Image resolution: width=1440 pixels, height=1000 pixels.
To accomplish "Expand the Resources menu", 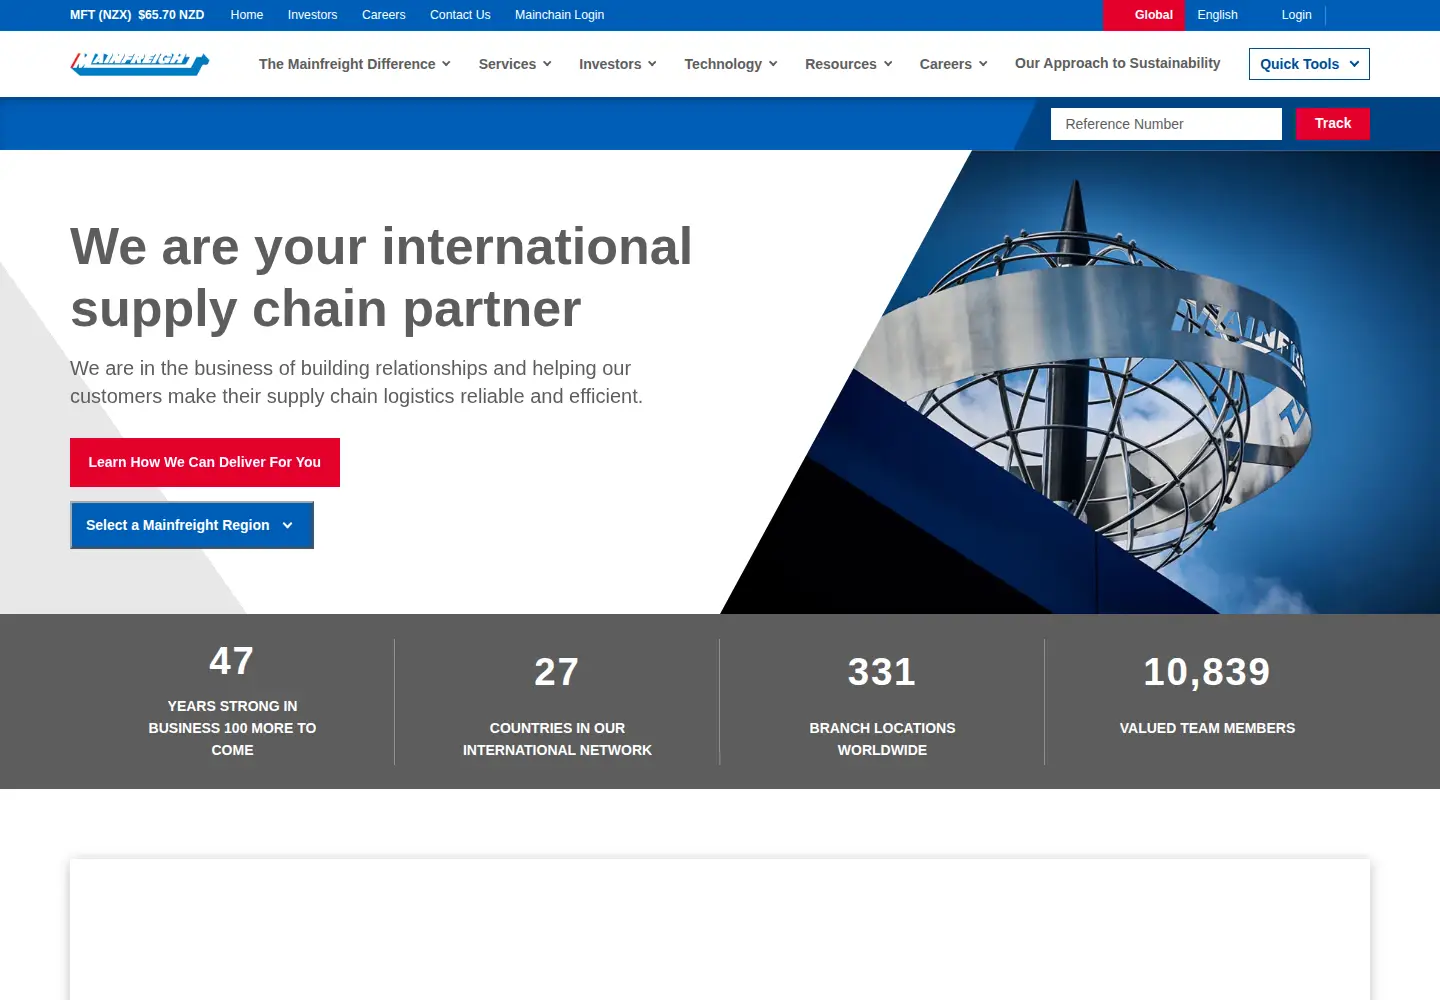I will point(849,64).
